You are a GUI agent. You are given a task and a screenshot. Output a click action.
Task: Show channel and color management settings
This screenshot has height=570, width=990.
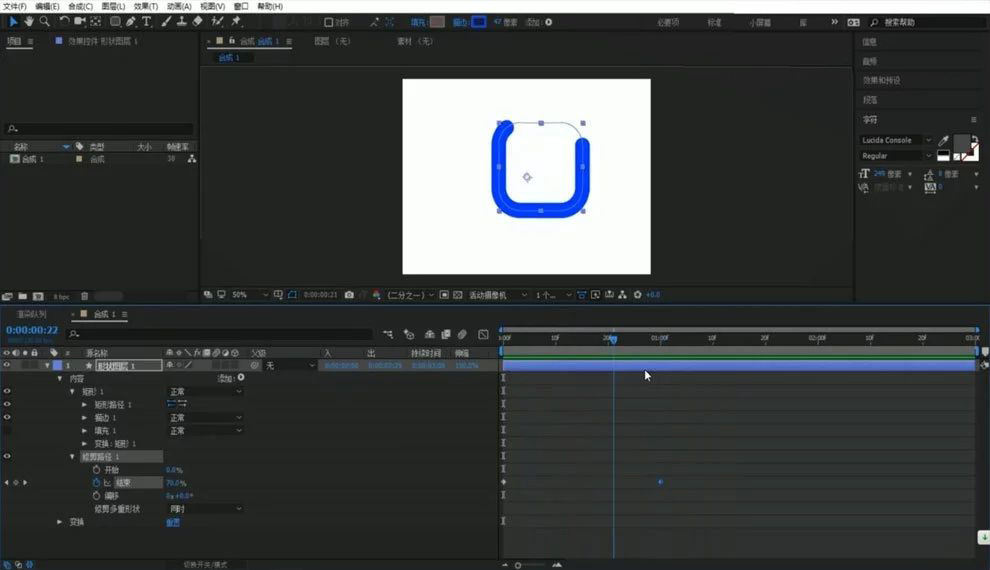[376, 295]
